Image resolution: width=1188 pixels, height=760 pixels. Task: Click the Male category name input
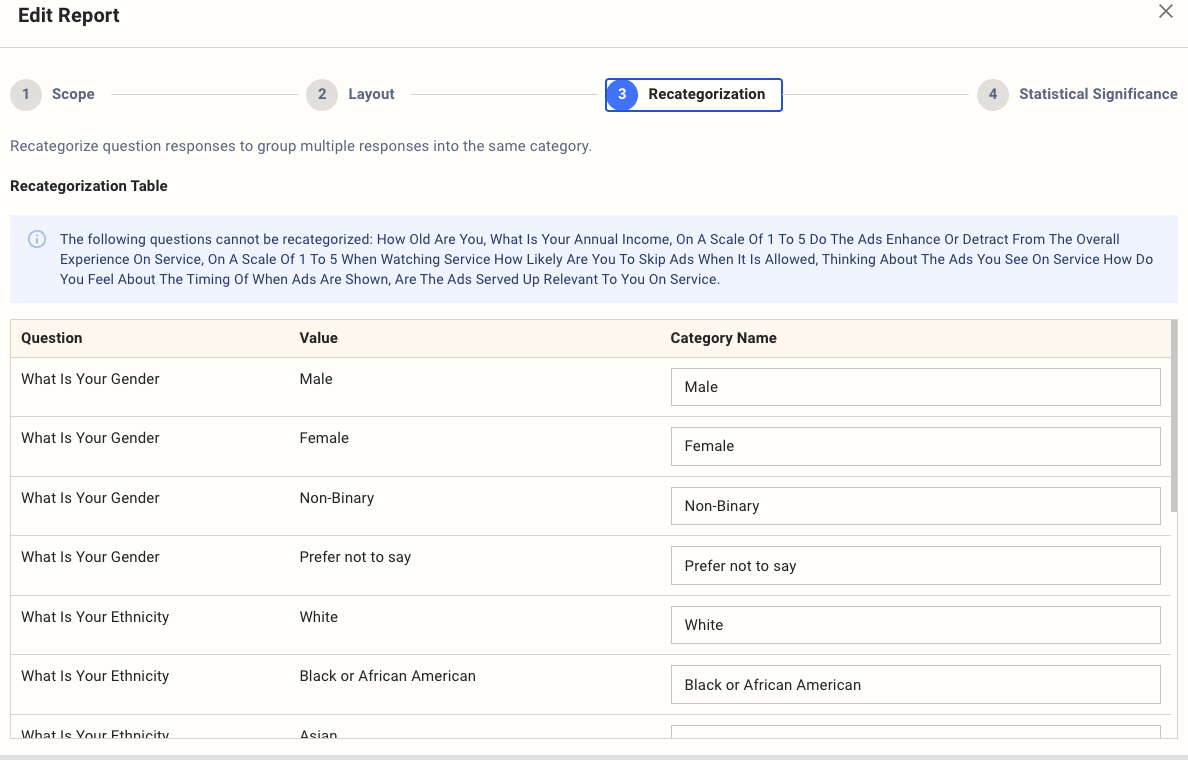click(915, 387)
